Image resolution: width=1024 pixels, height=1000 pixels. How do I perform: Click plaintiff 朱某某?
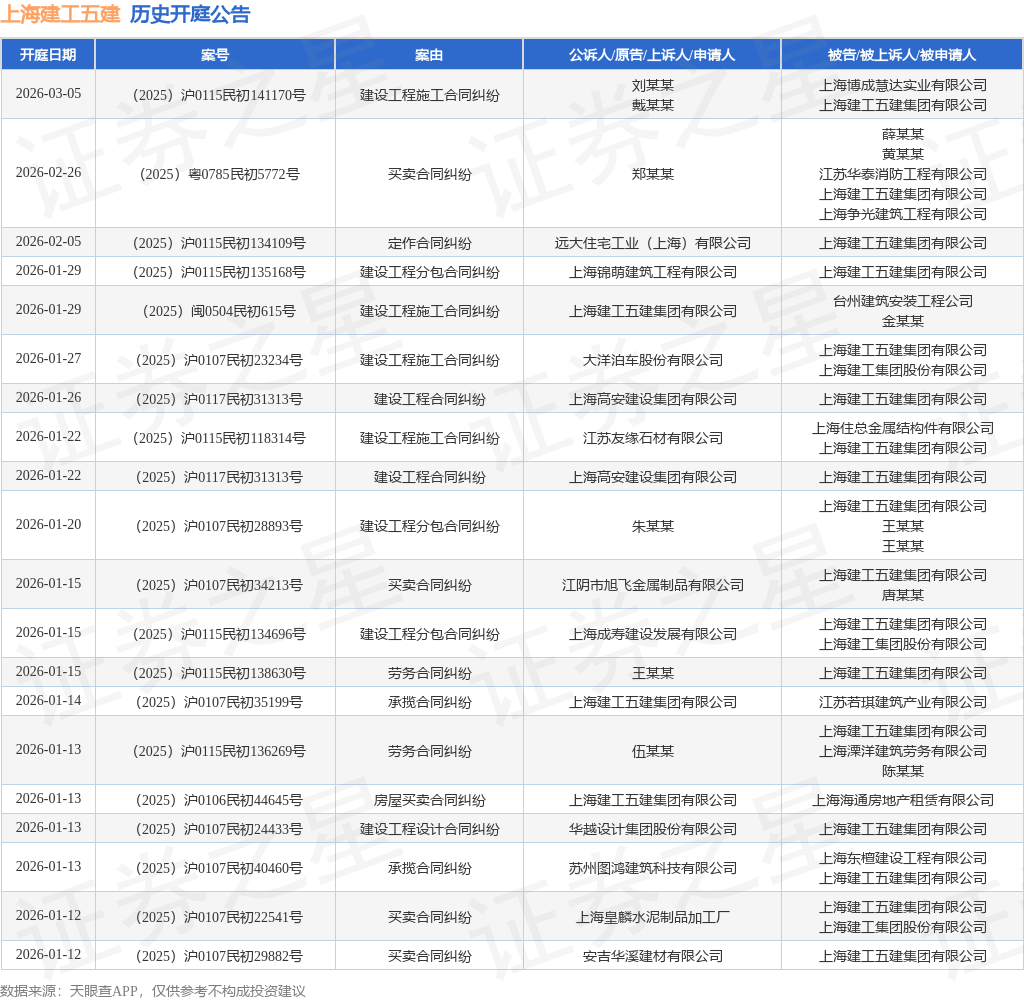coord(652,526)
